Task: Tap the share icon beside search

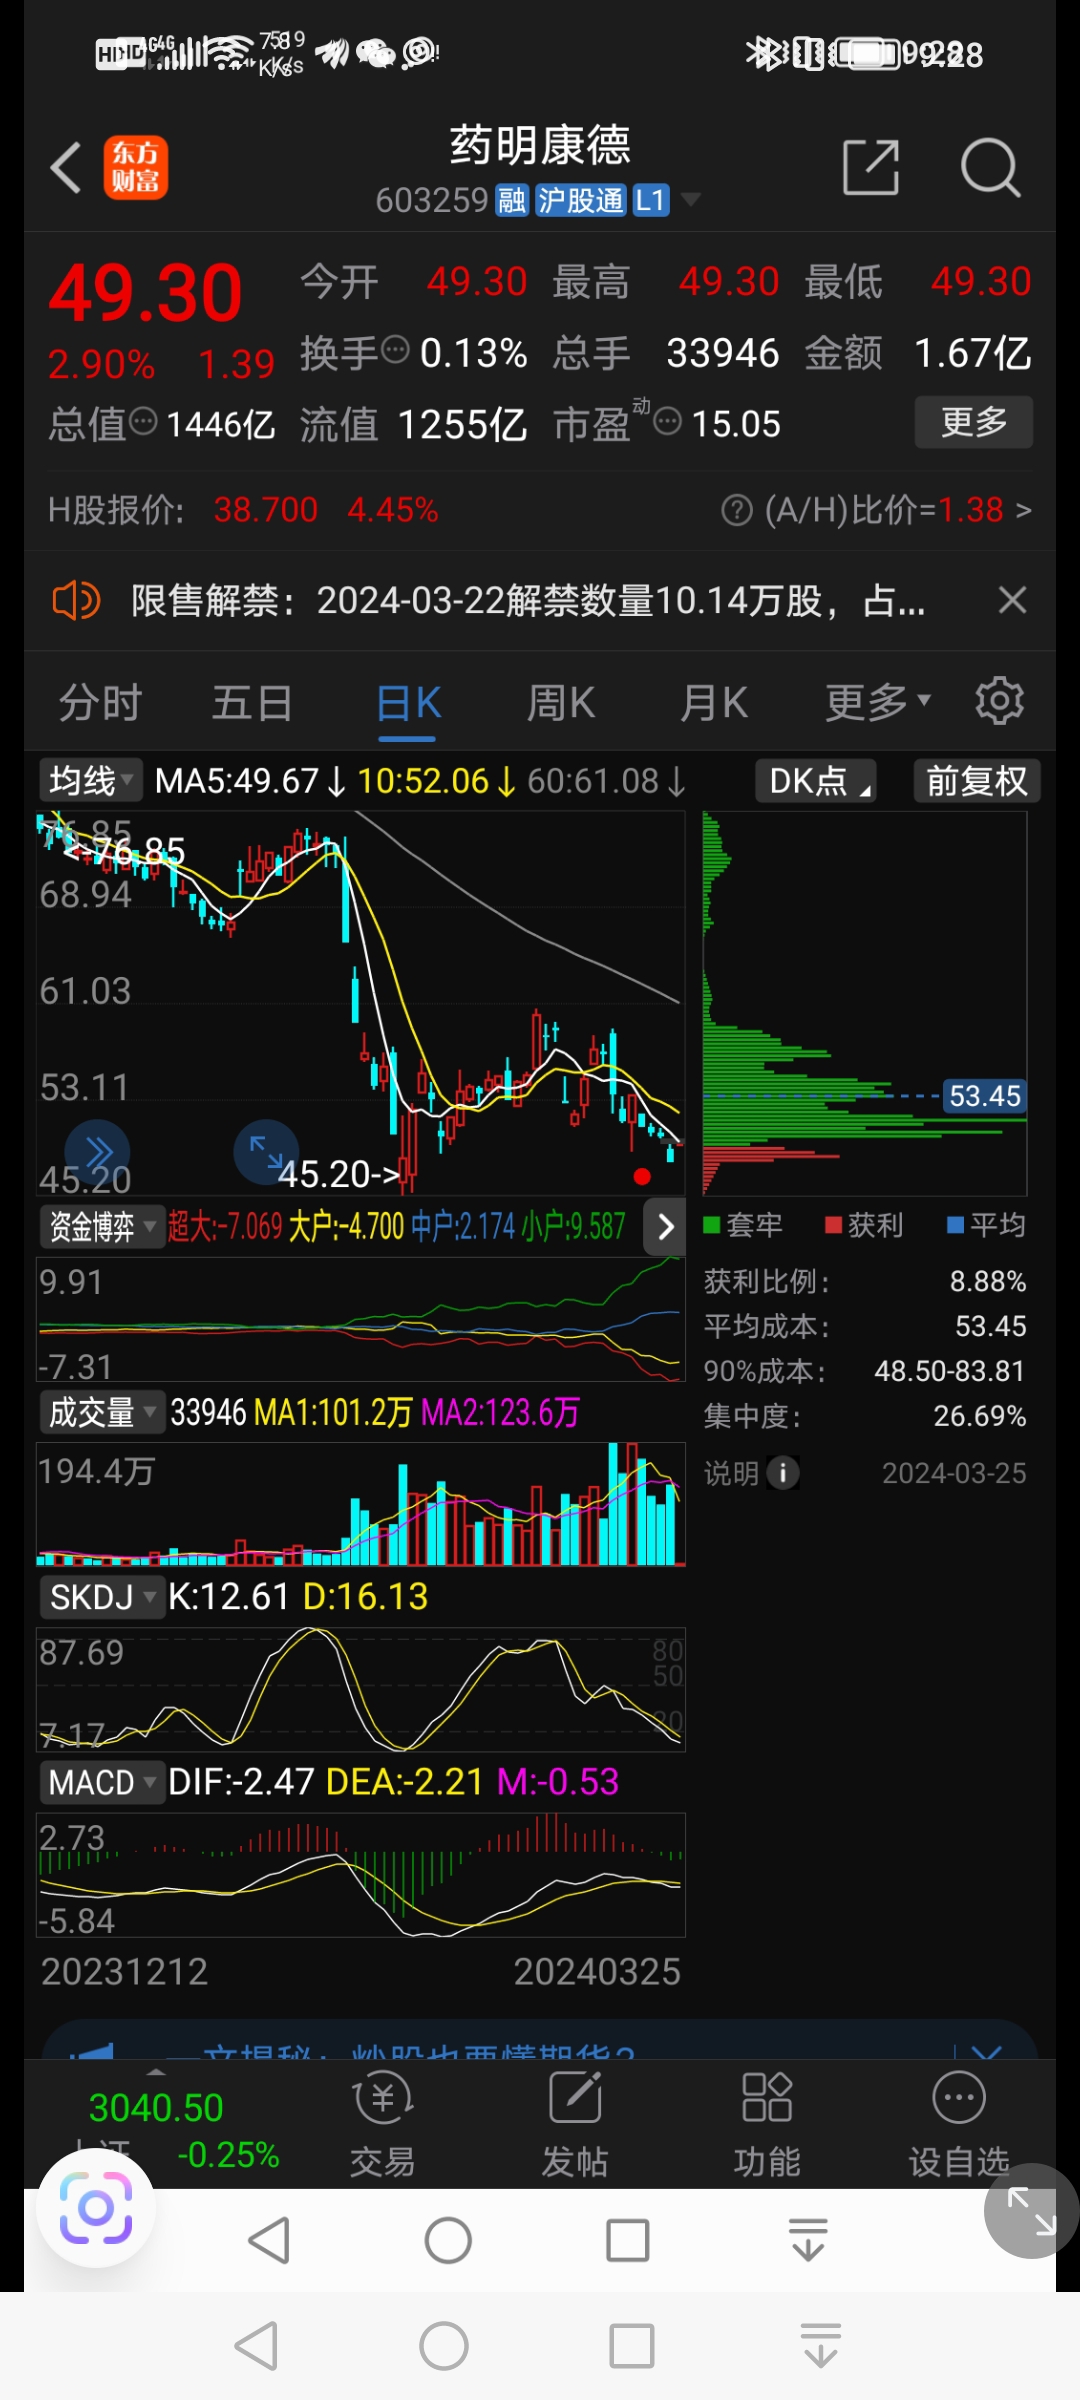Action: [x=871, y=167]
